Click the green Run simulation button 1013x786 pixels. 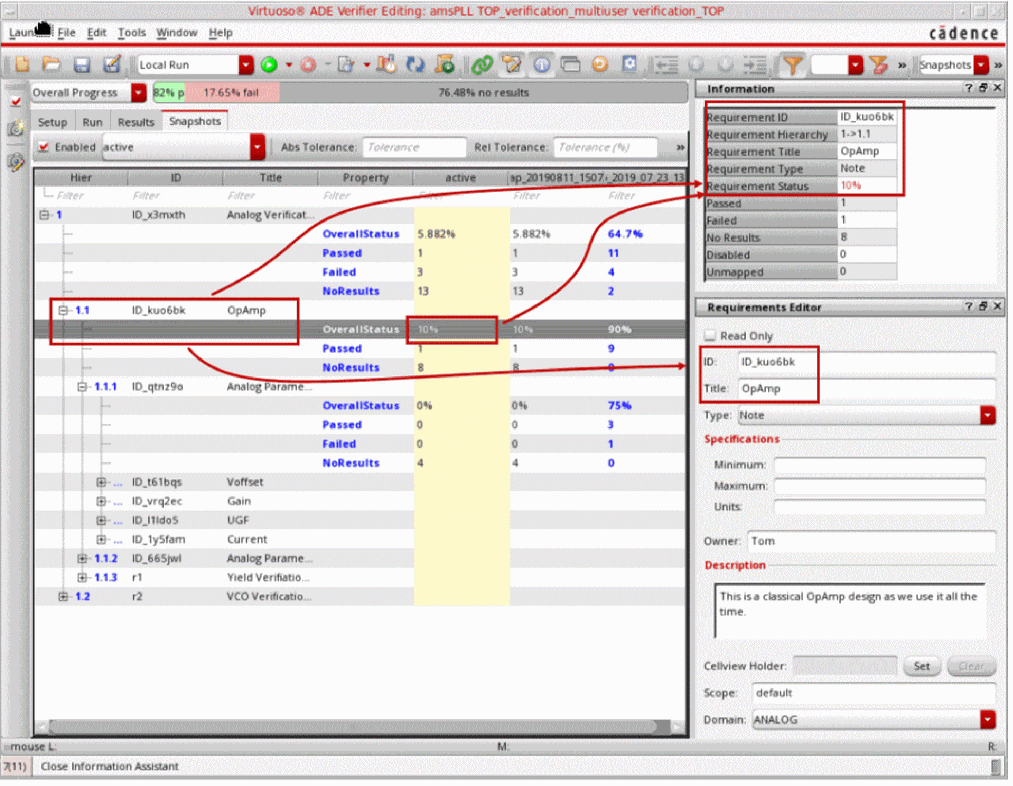[269, 65]
